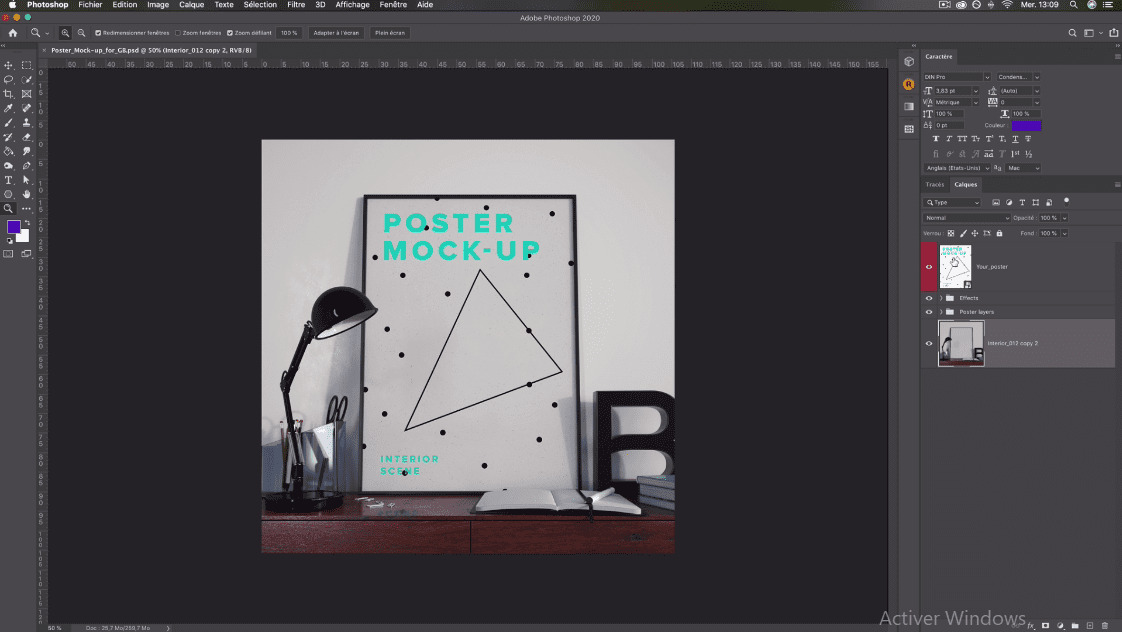Click the lock all padlock icon
The height and width of the screenshot is (632, 1122).
coord(1000,233)
